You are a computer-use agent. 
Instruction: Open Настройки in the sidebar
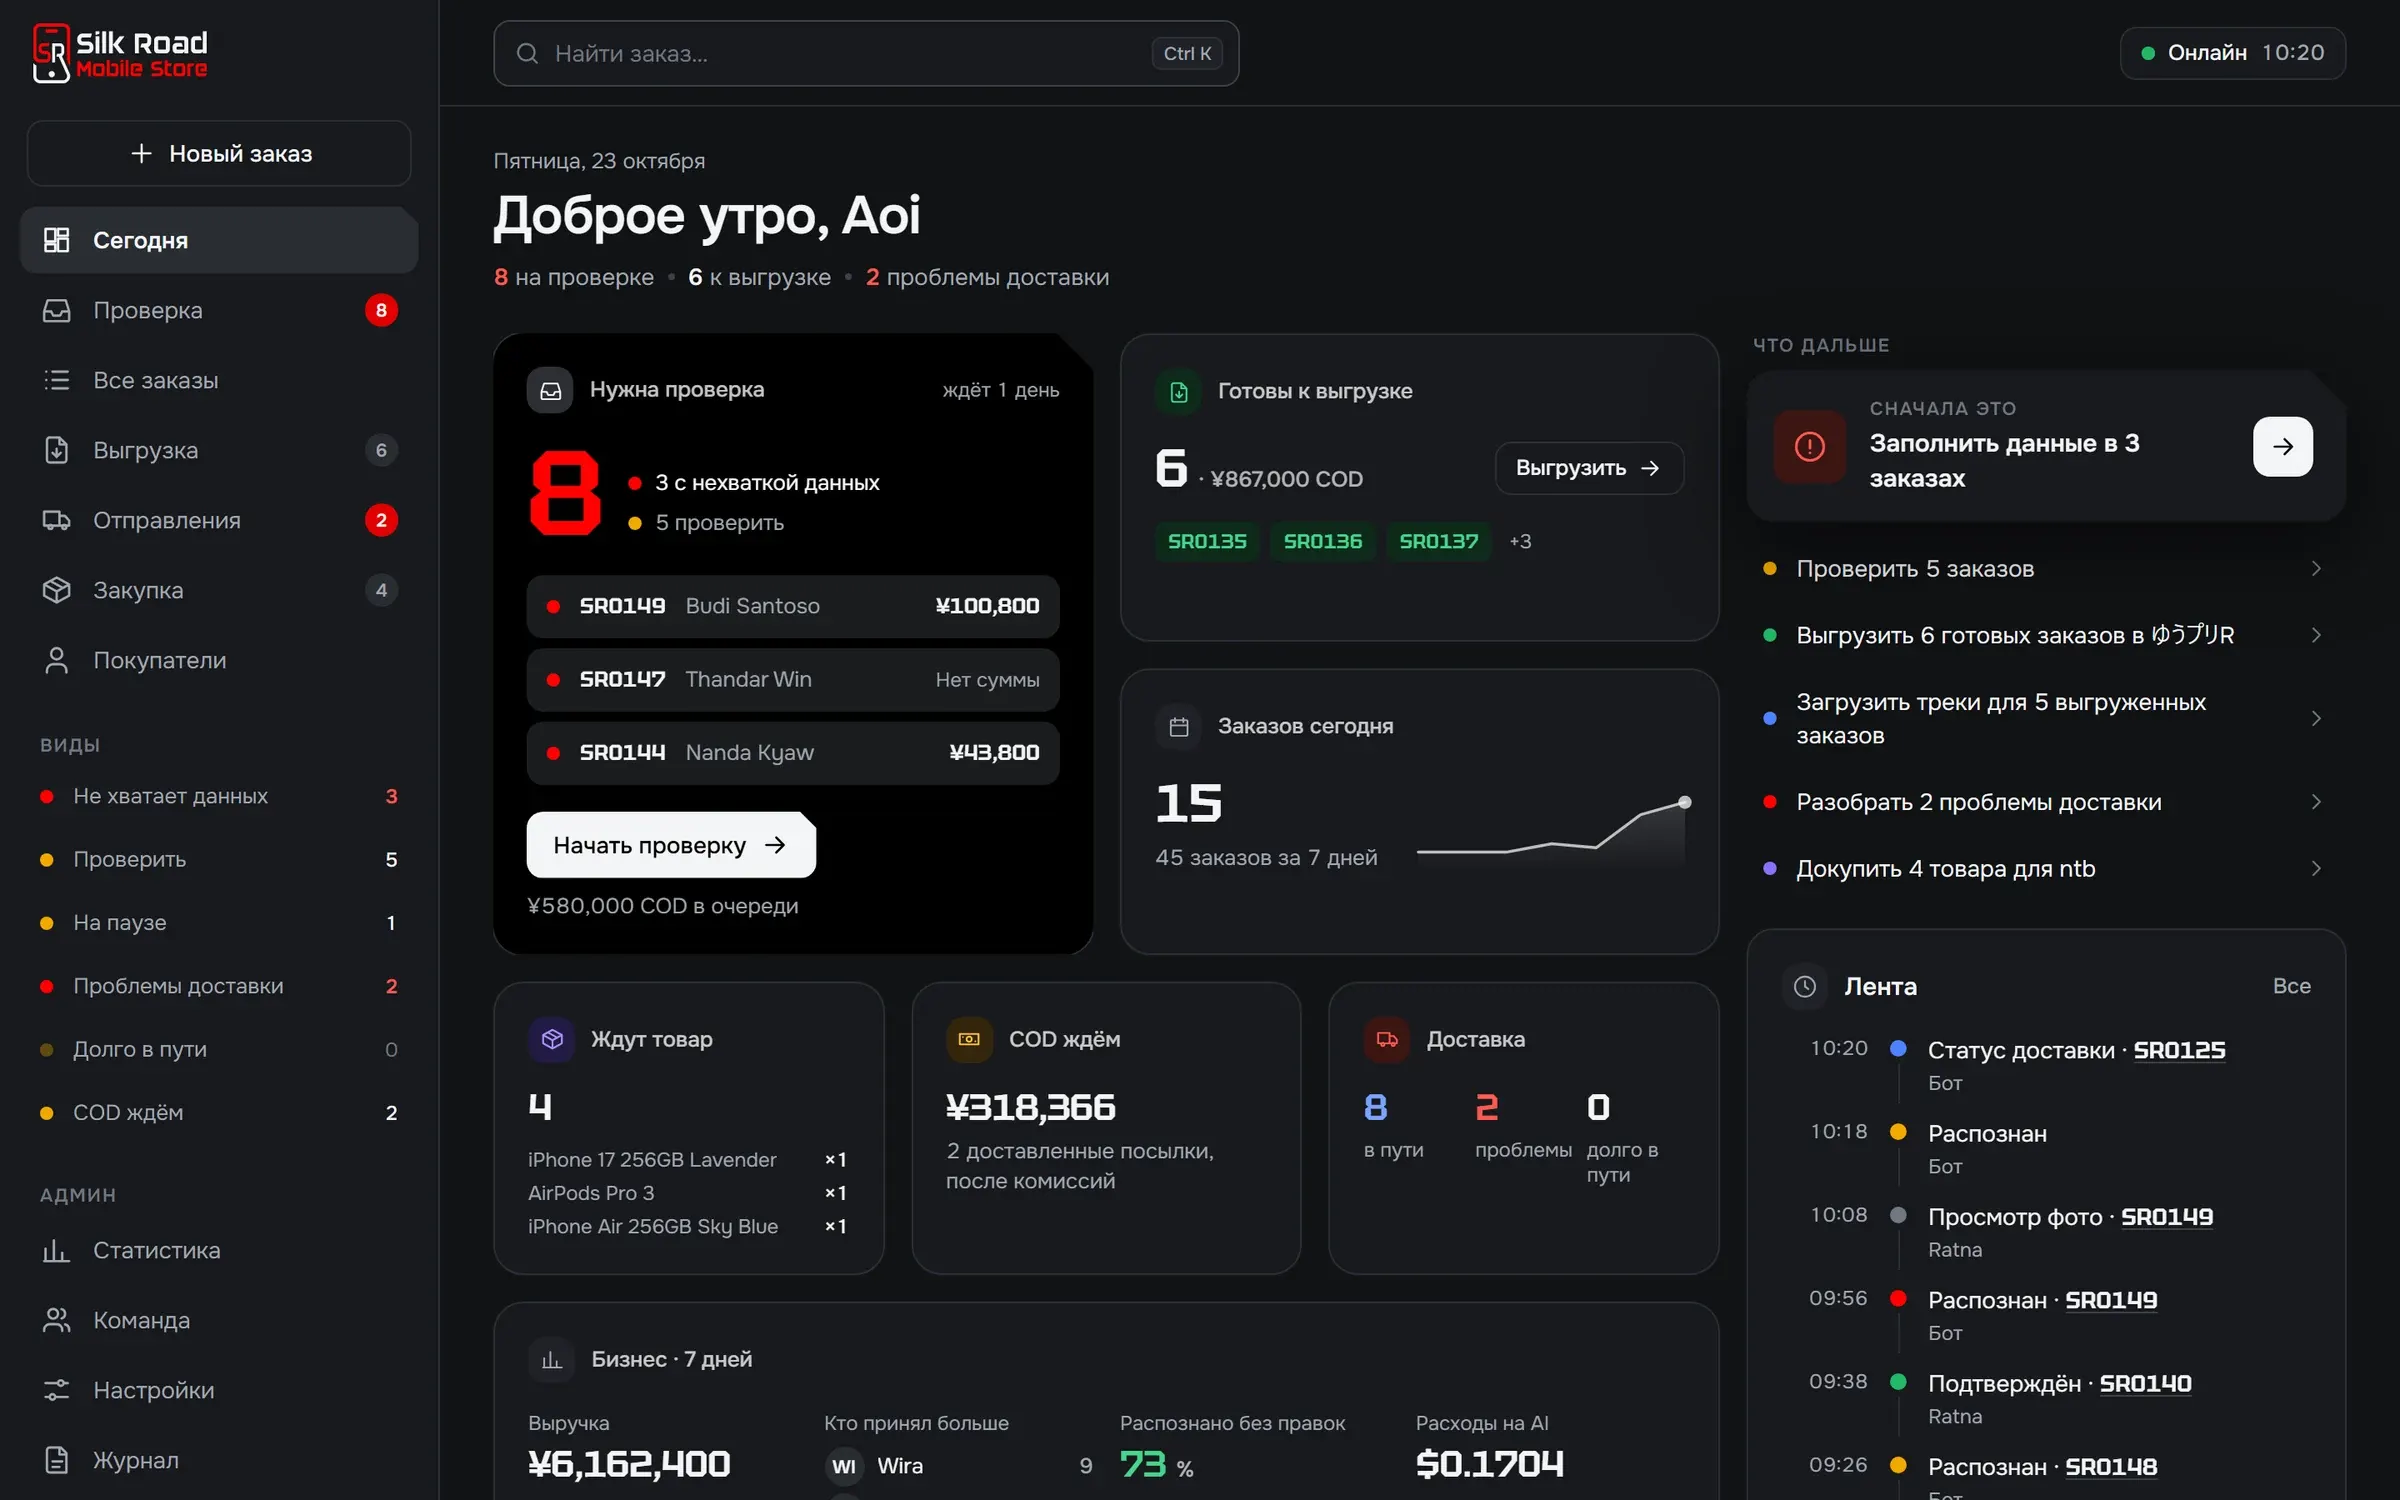coord(219,1390)
